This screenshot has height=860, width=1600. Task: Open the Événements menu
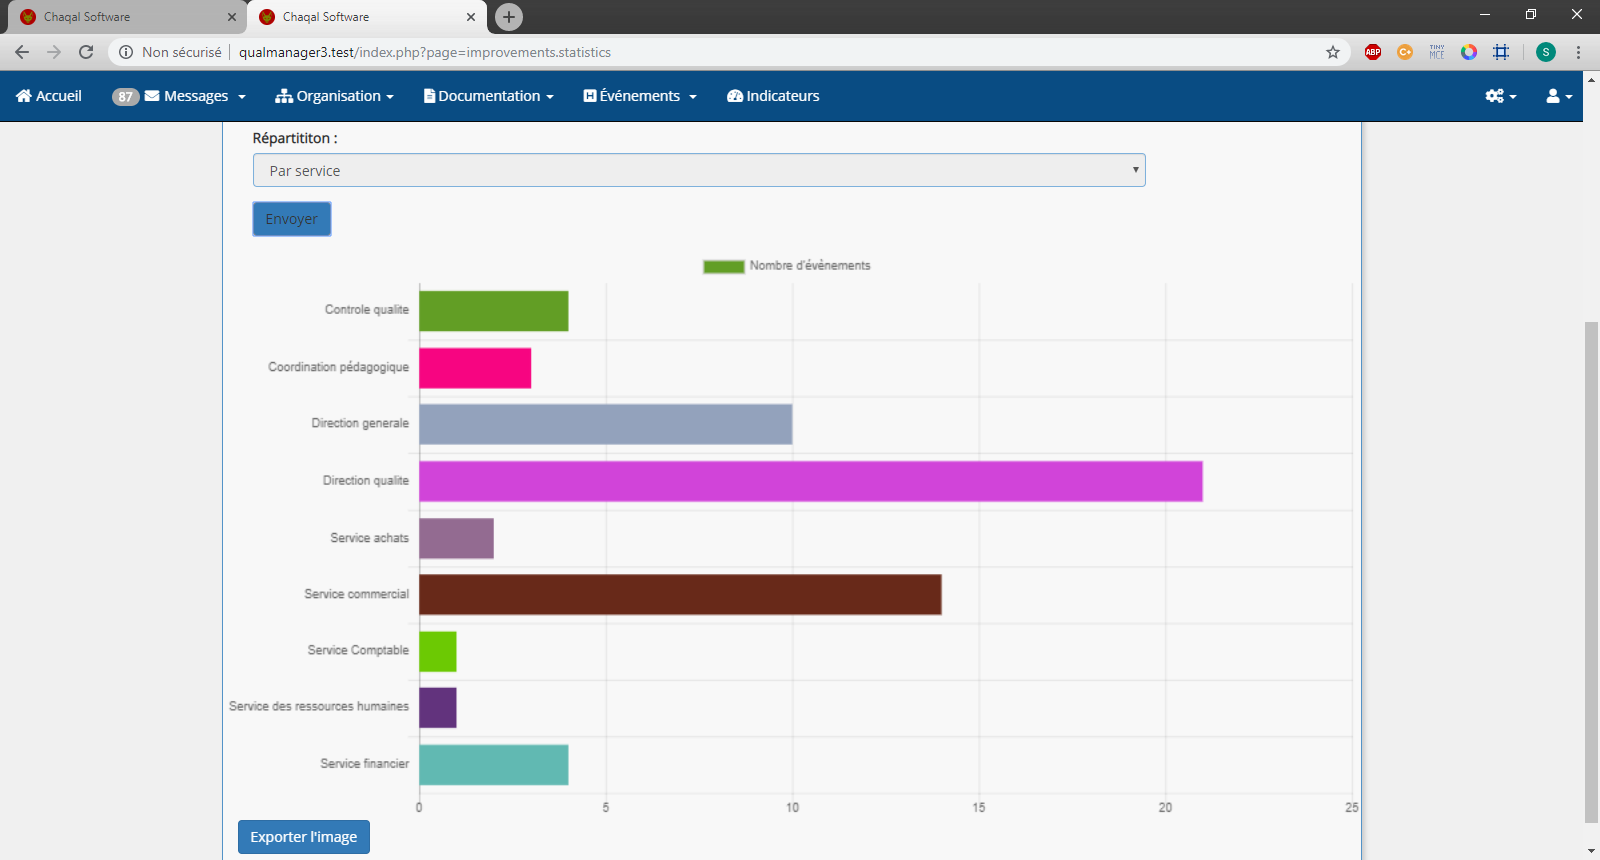(640, 96)
